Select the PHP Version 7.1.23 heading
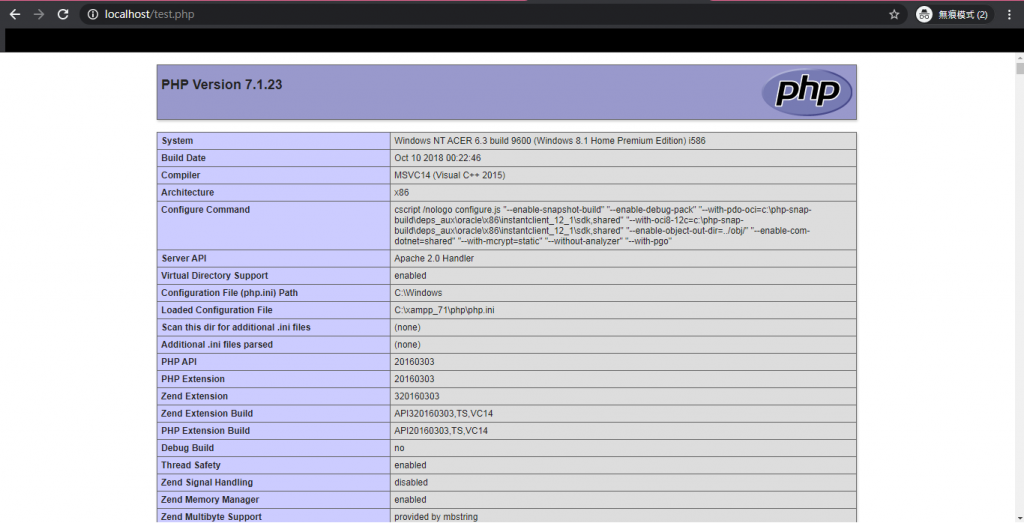Viewport: 1024px width, 523px height. click(x=221, y=85)
